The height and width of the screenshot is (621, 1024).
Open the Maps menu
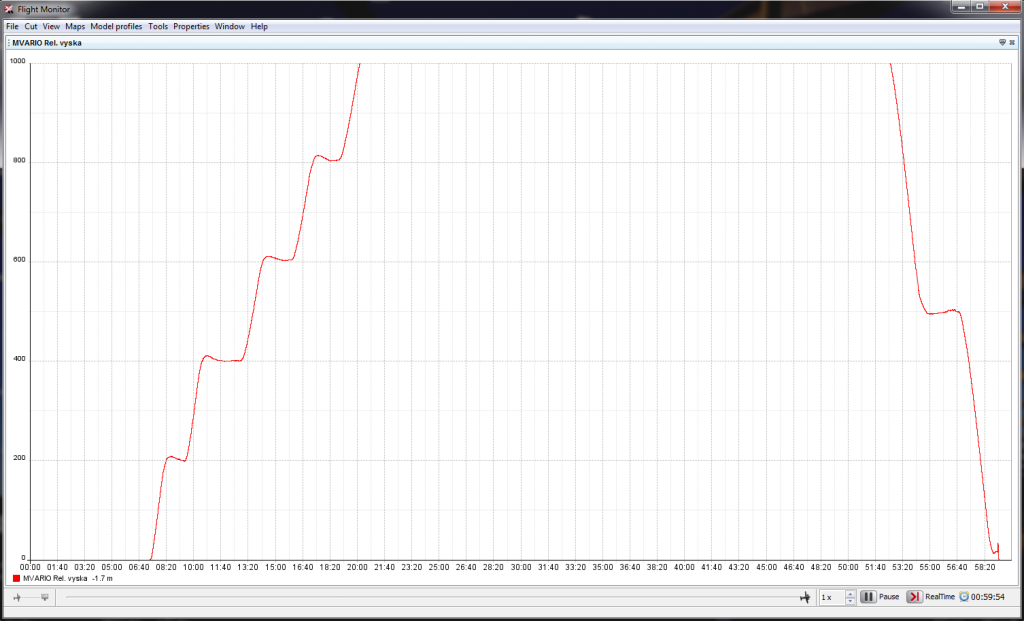click(x=75, y=26)
